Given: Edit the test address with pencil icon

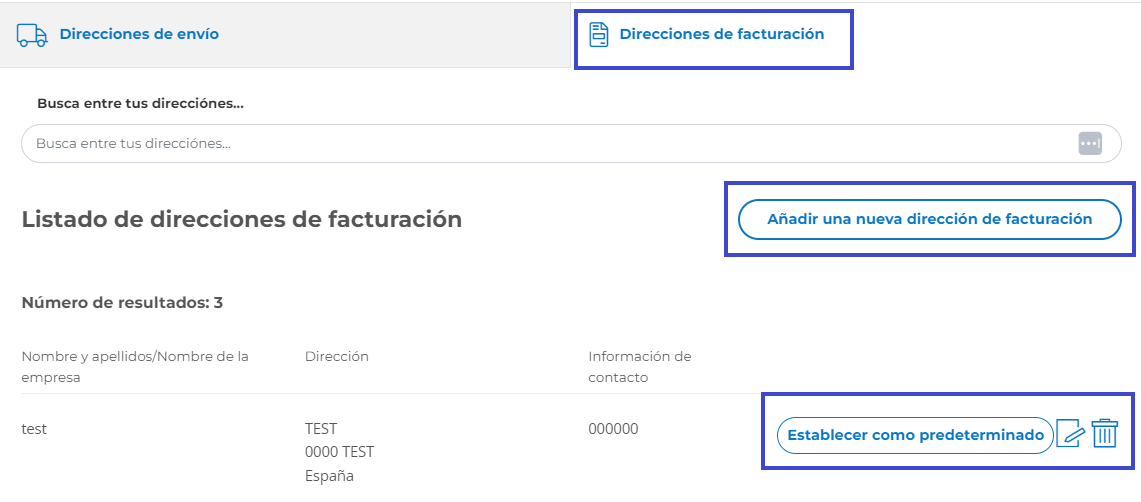Looking at the screenshot, I should (x=1070, y=434).
